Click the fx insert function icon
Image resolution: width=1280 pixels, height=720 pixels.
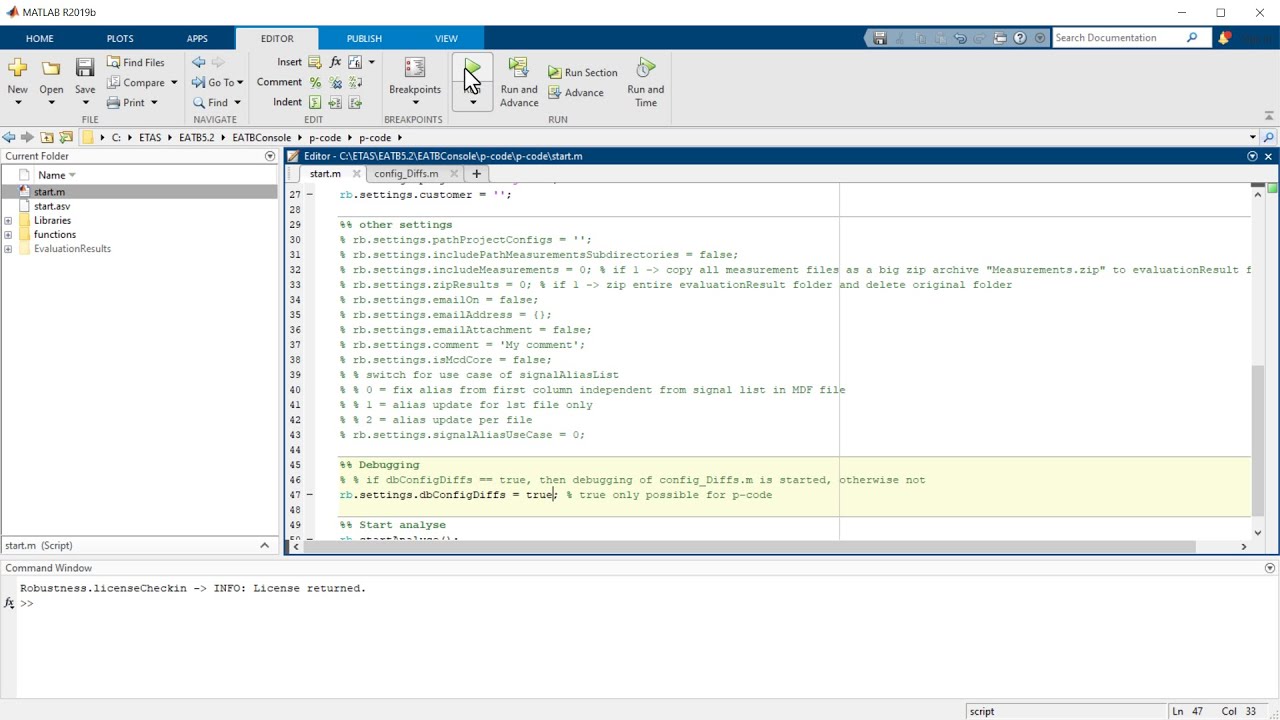[x=335, y=62]
